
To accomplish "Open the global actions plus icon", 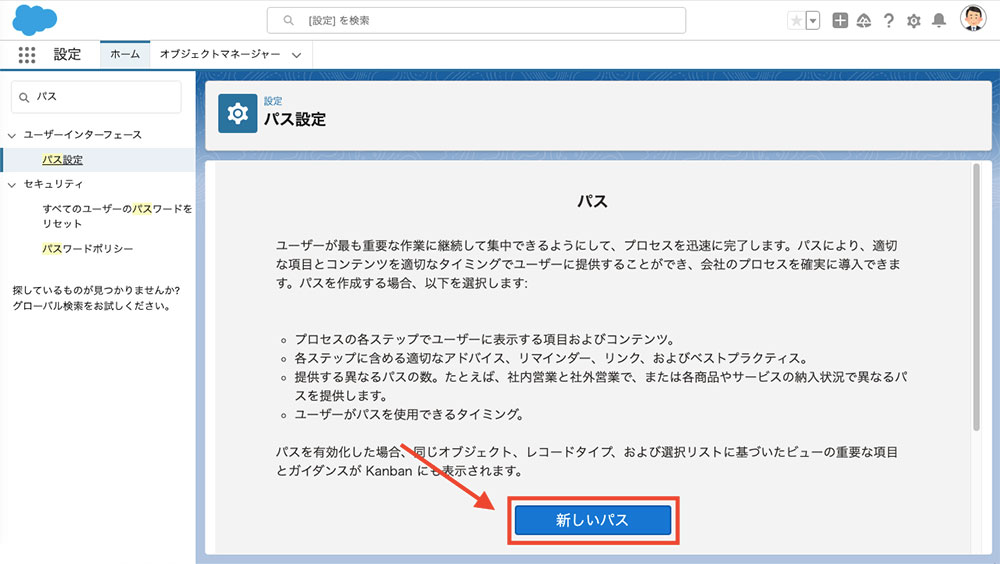I will [x=840, y=21].
